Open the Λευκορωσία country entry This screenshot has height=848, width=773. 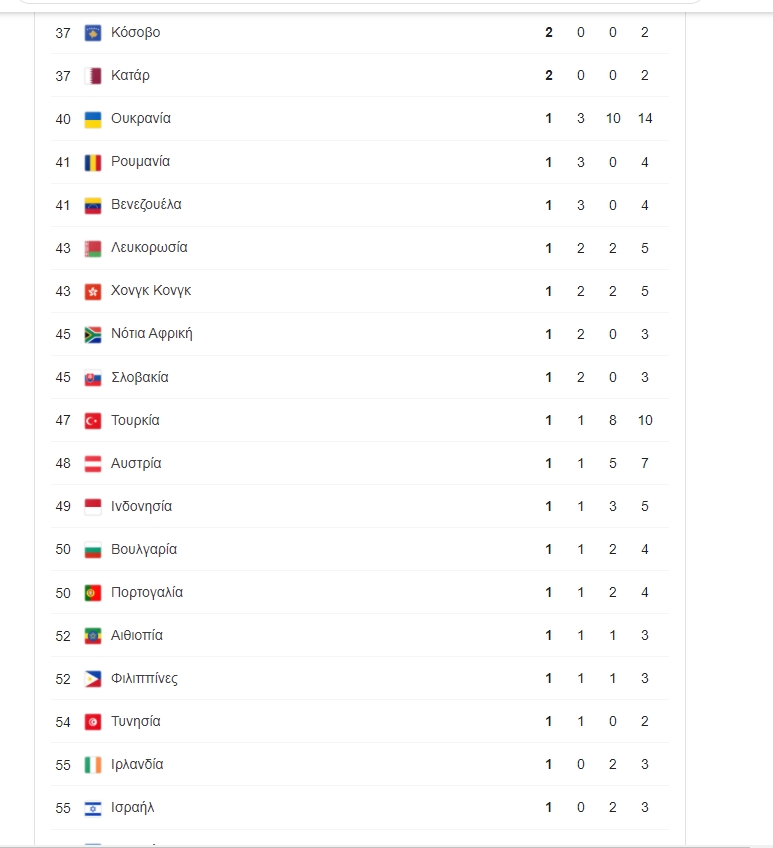pyautogui.click(x=149, y=248)
